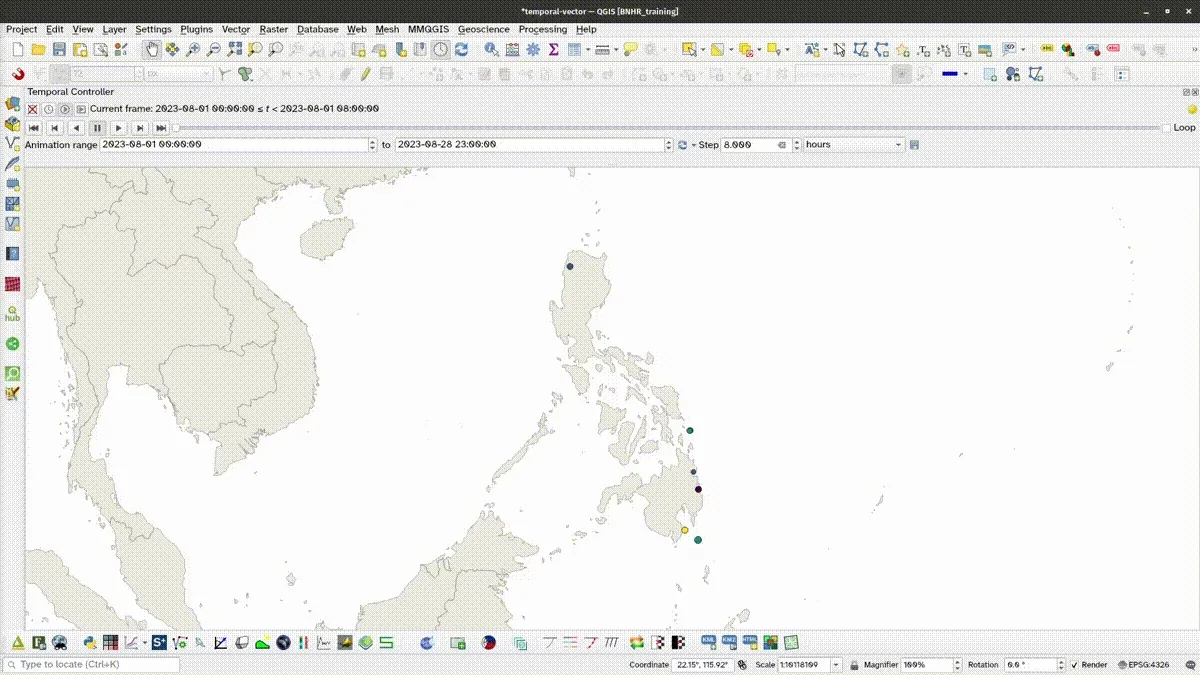
Task: Click the Refresh map canvas icon
Action: click(x=460, y=49)
